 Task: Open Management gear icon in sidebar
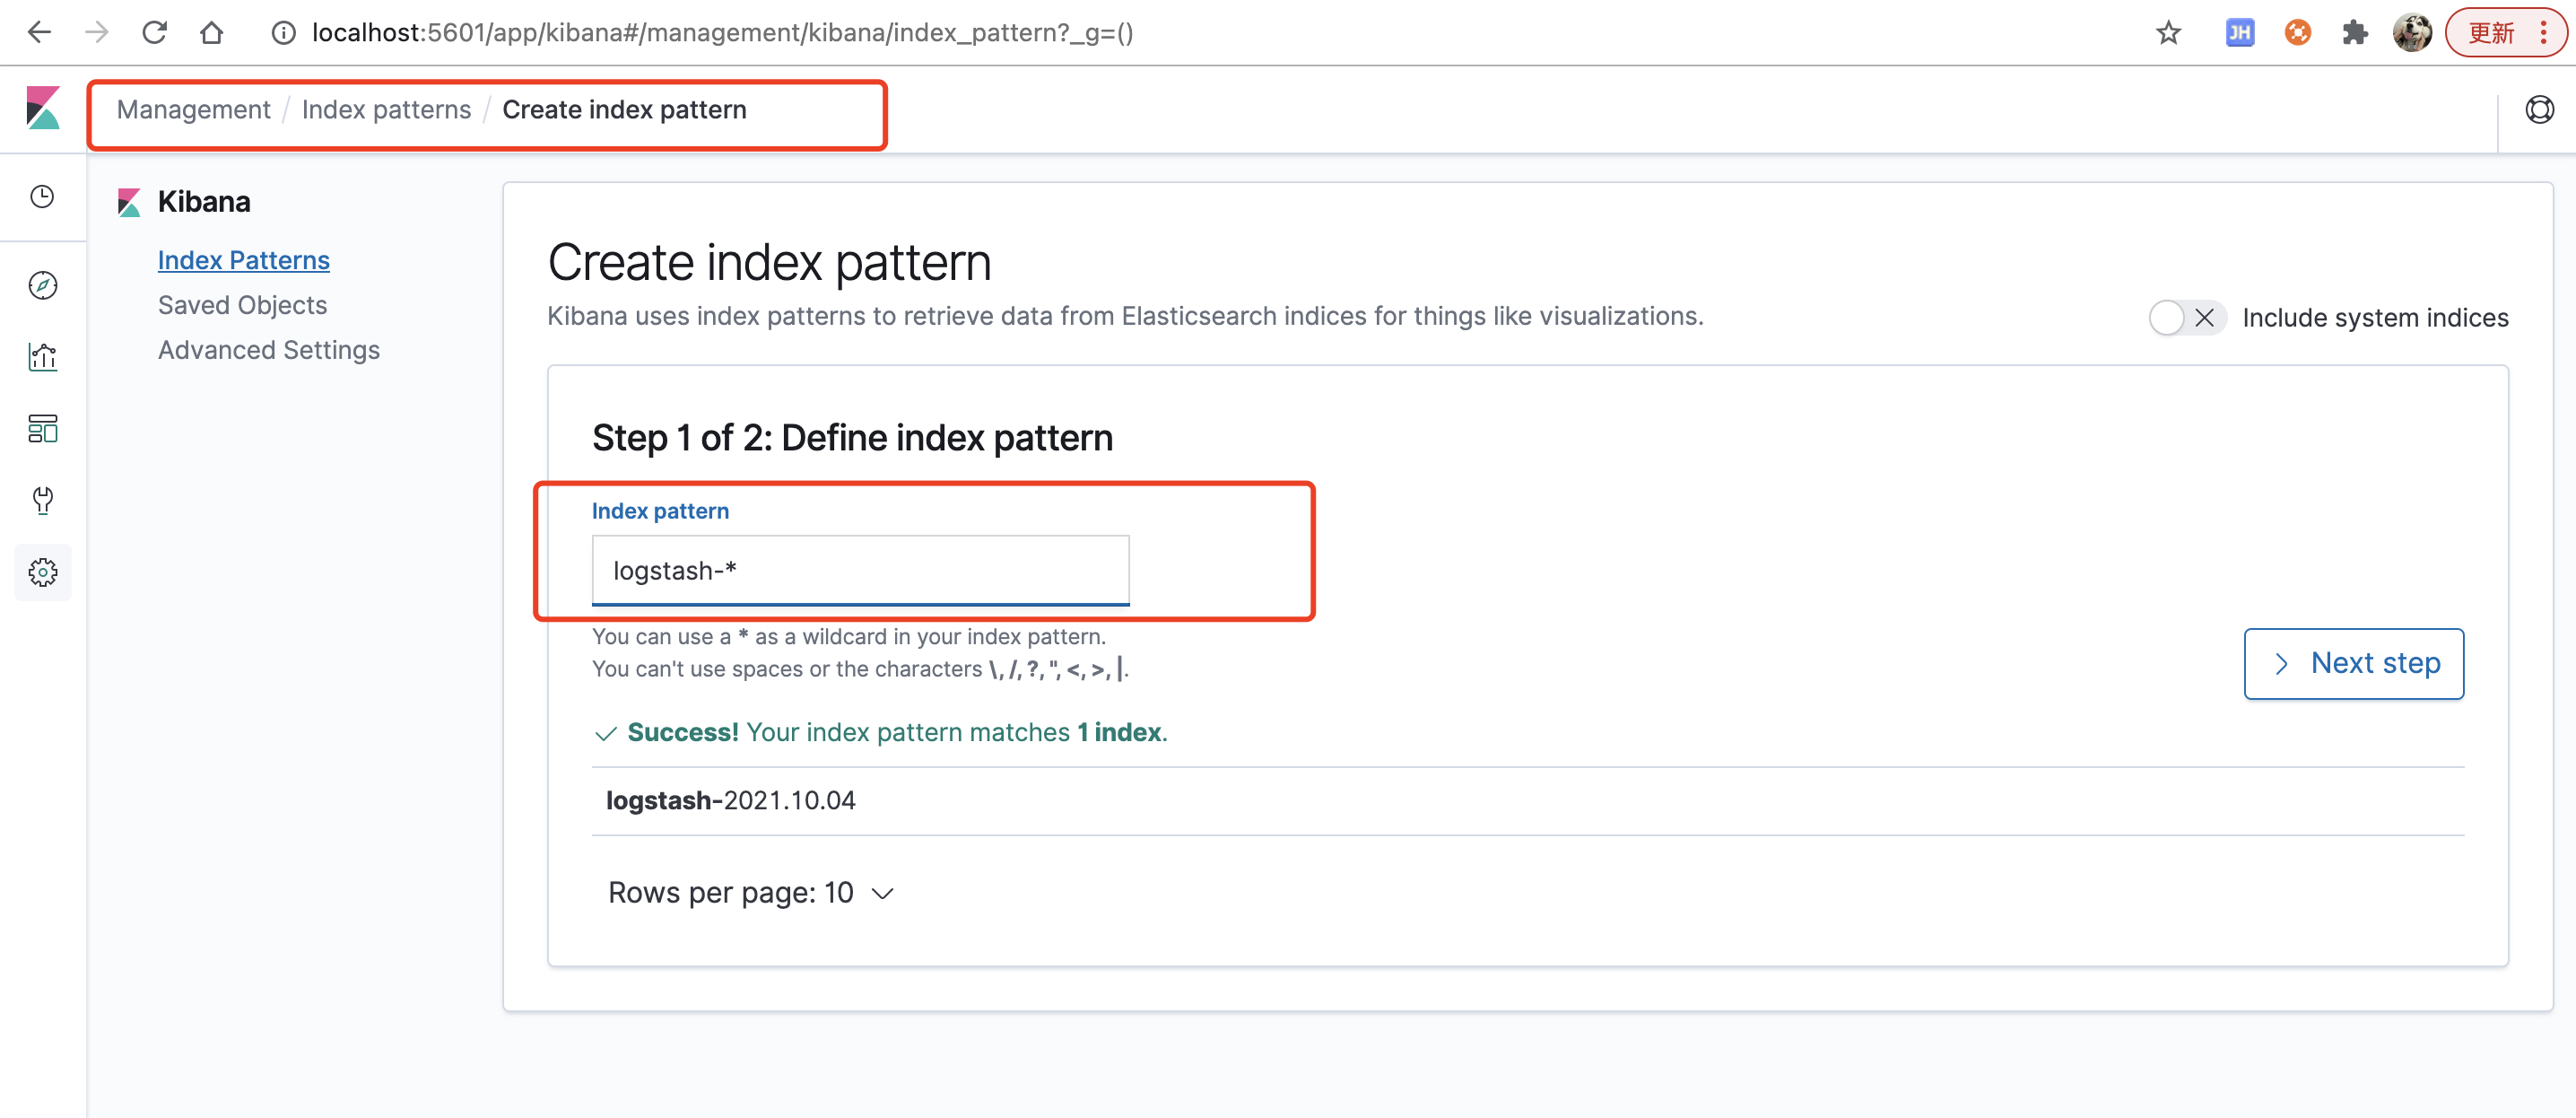[42, 573]
